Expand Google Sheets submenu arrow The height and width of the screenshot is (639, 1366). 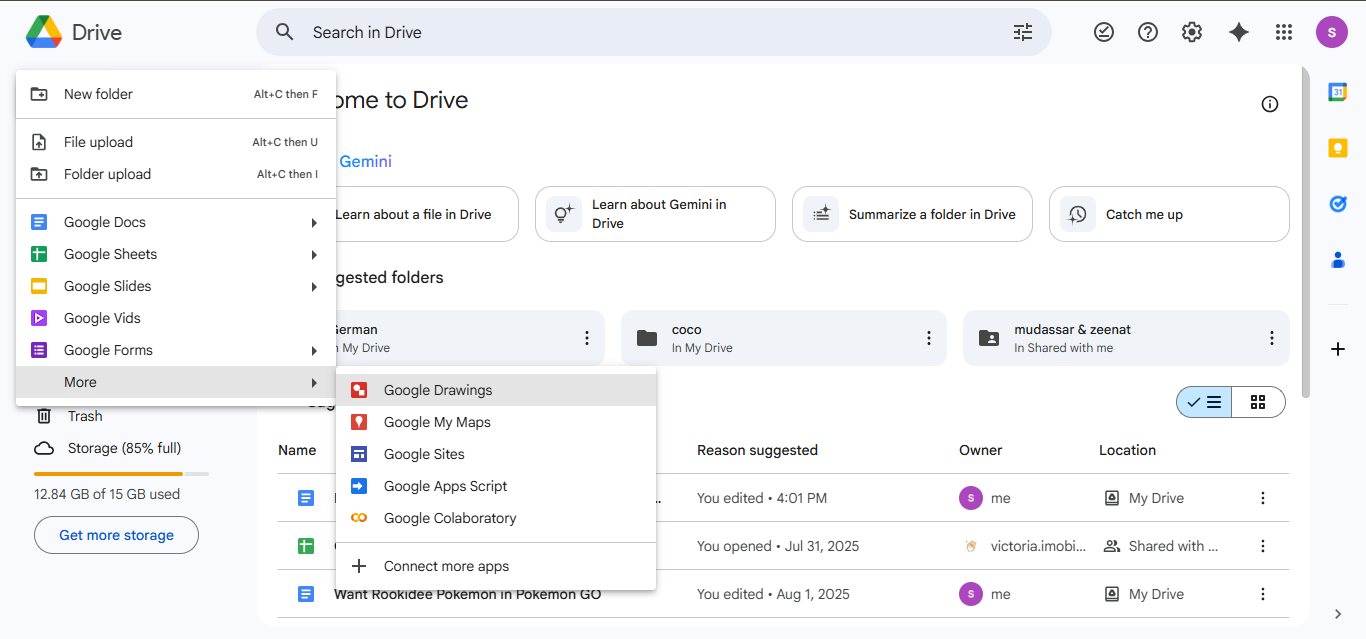point(314,254)
